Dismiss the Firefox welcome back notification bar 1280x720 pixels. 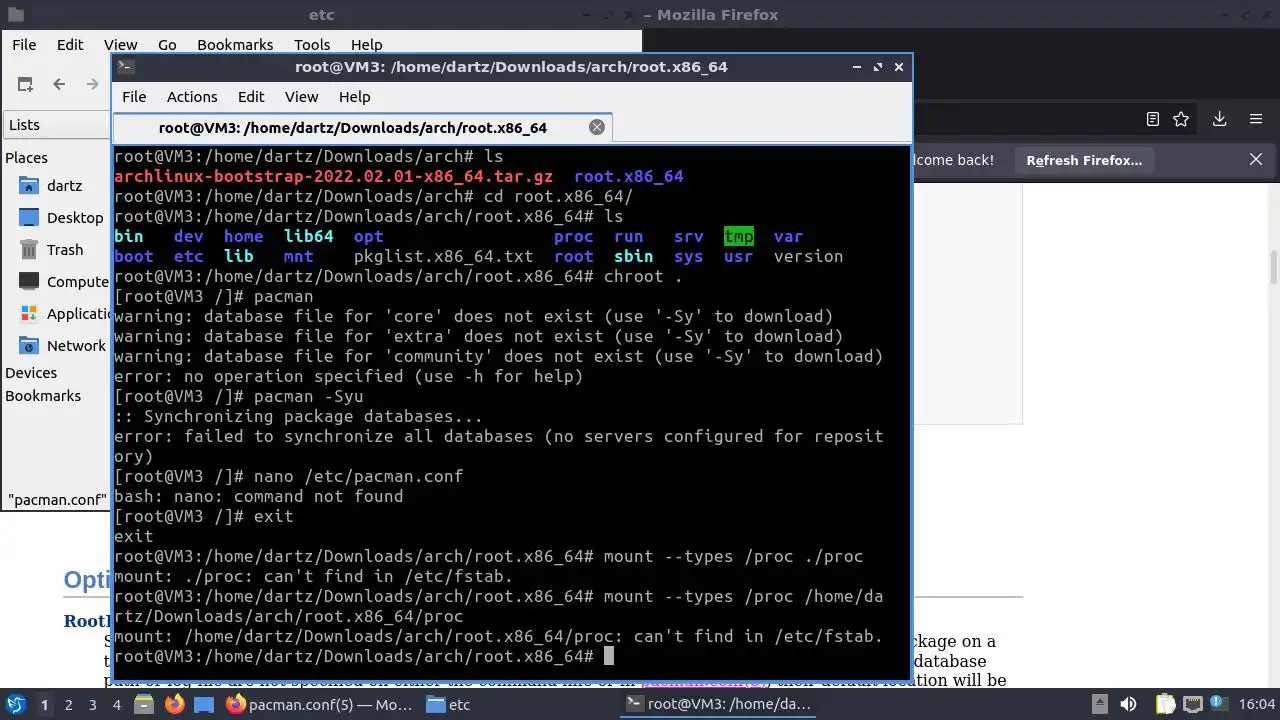pyautogui.click(x=1256, y=160)
